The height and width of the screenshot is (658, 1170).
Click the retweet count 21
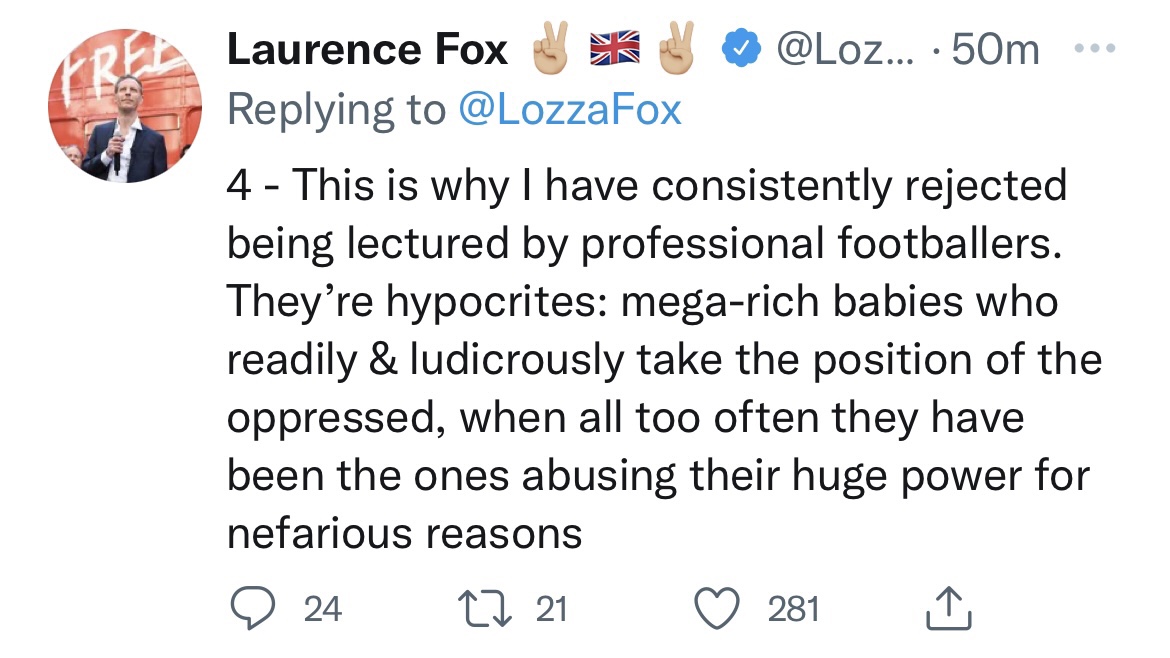[551, 608]
